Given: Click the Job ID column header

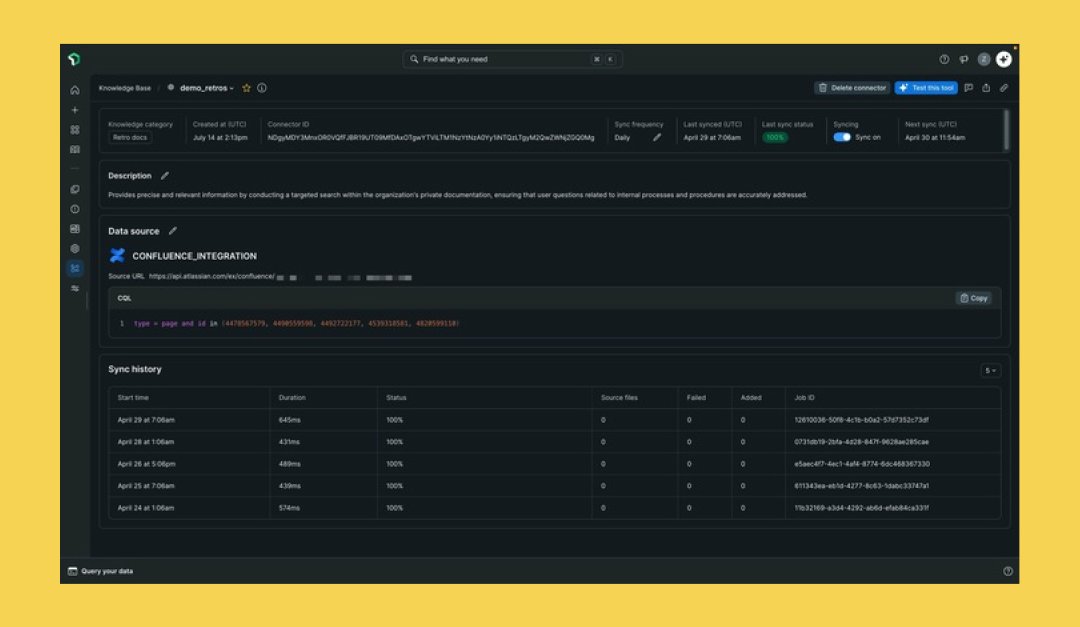Looking at the screenshot, I should [x=804, y=398].
